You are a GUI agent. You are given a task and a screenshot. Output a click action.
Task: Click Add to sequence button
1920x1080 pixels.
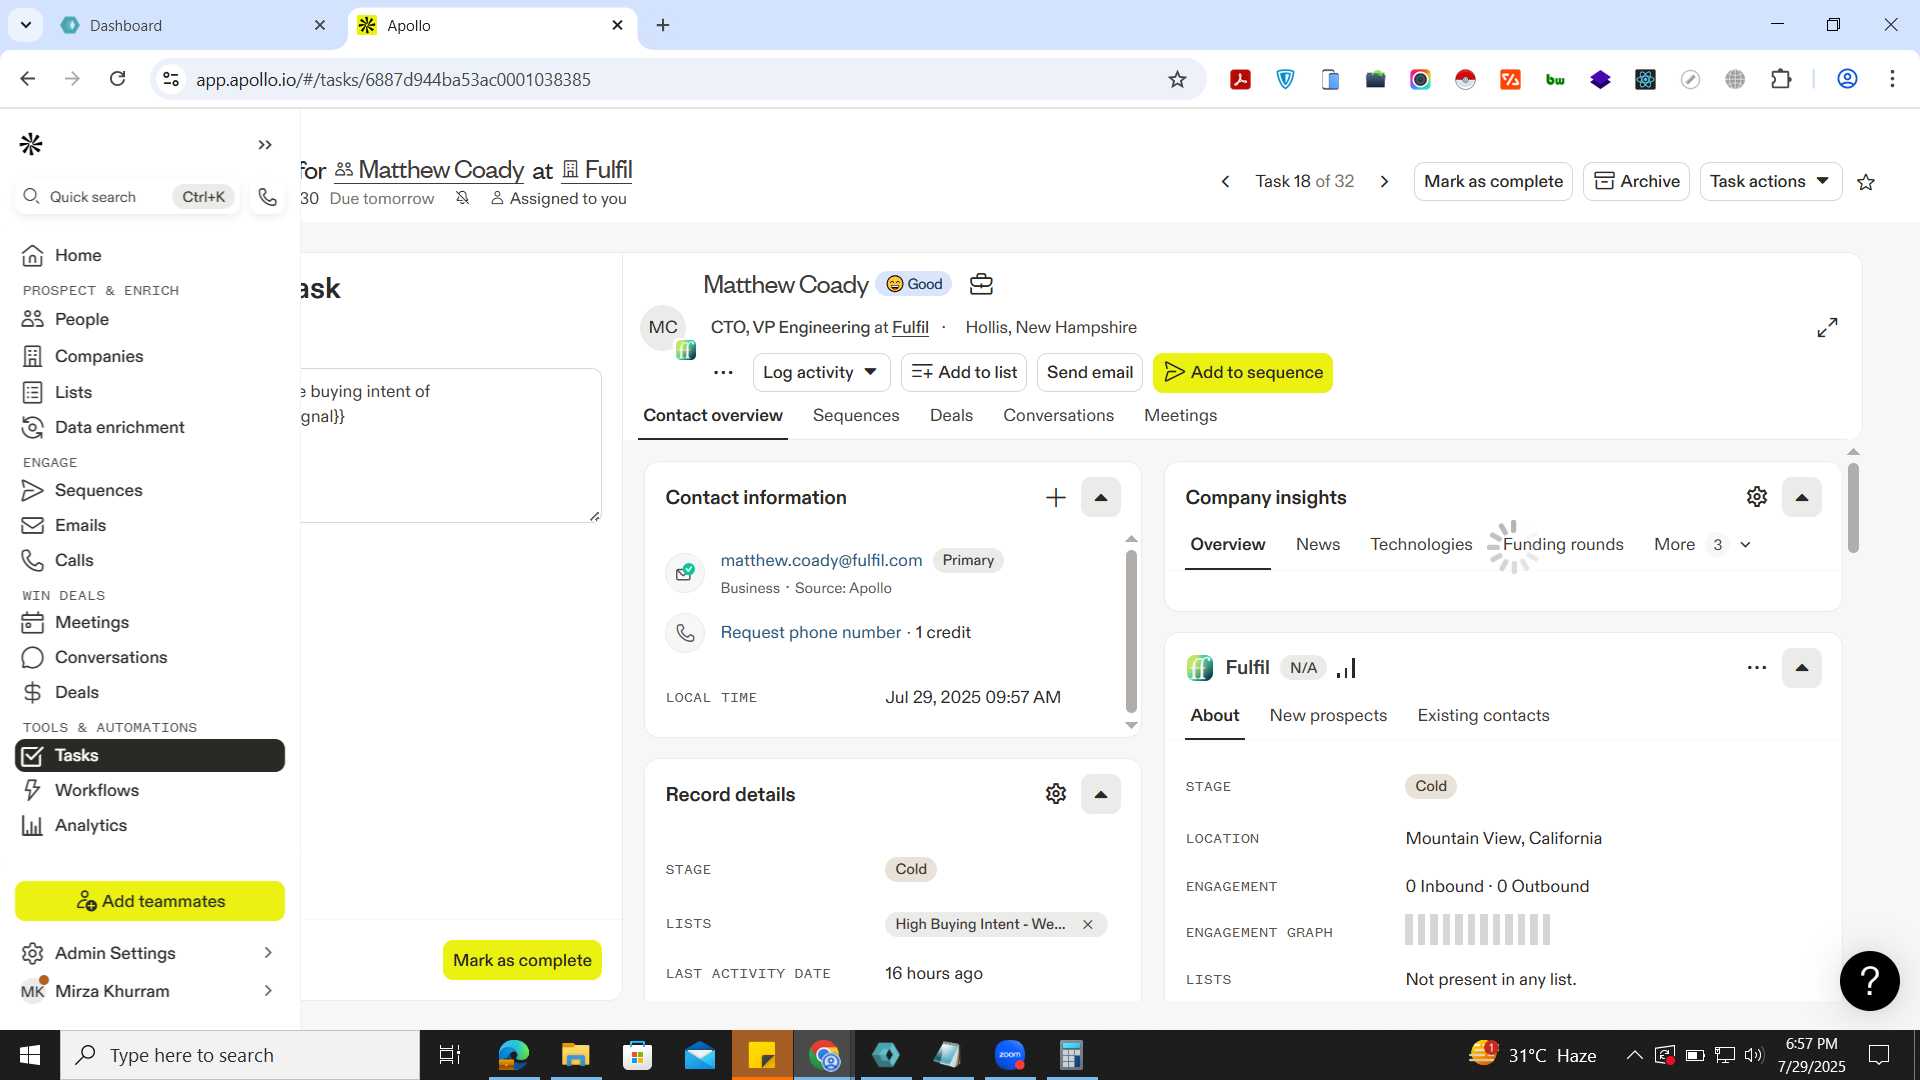tap(1243, 373)
